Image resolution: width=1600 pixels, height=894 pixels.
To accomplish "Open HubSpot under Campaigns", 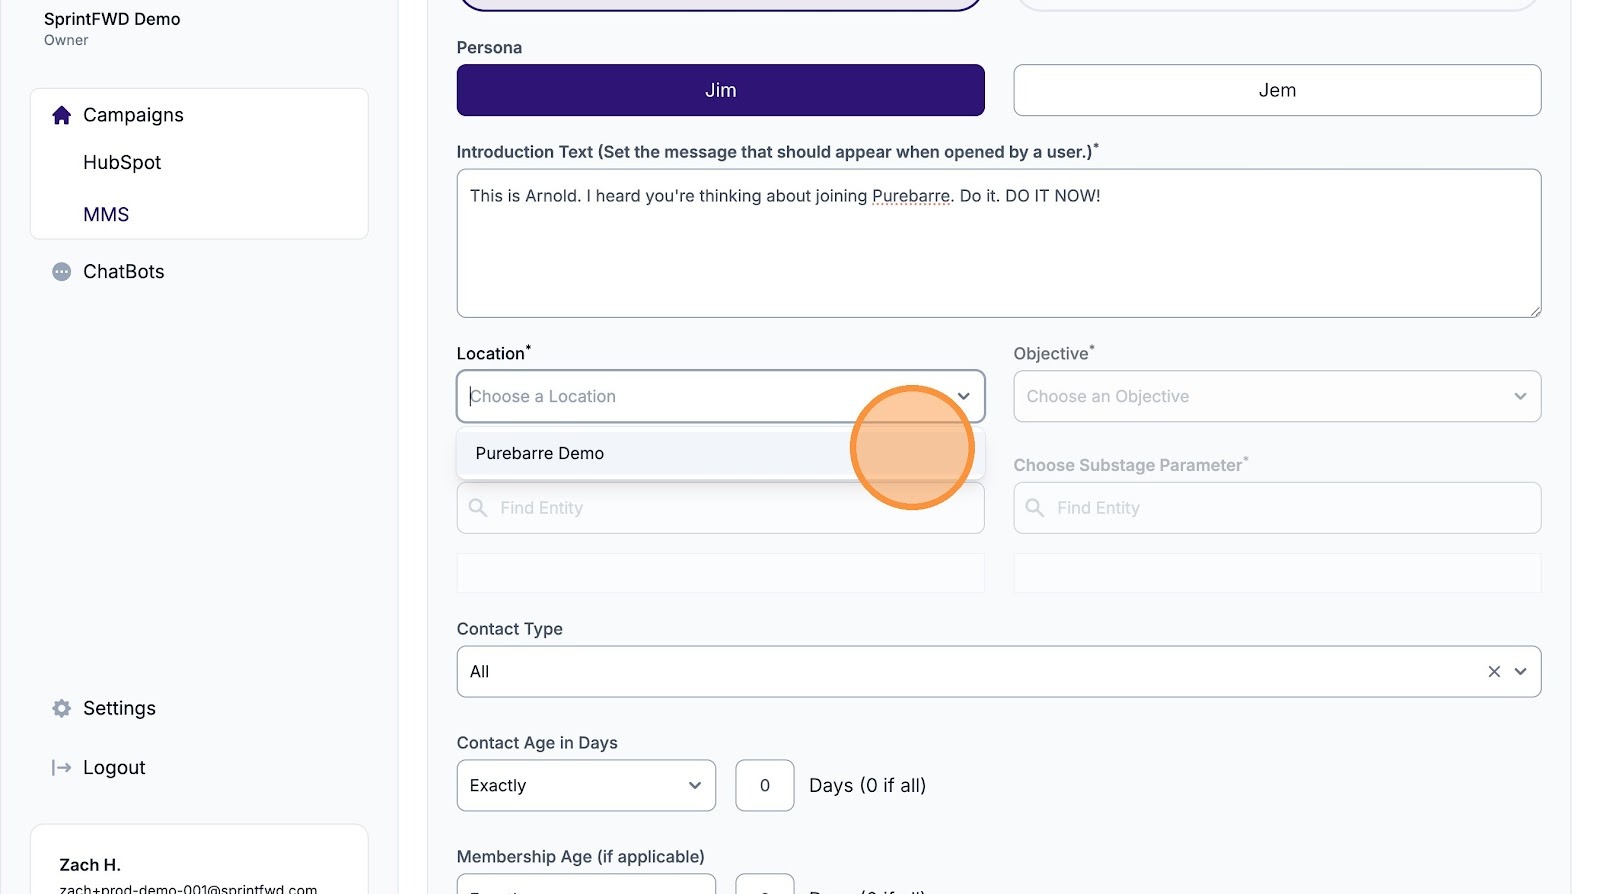I will coord(122,163).
